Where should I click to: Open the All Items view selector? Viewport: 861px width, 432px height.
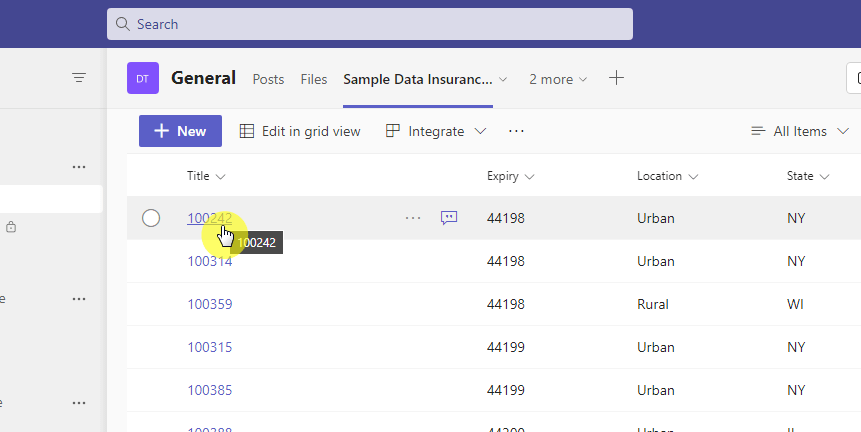click(800, 131)
